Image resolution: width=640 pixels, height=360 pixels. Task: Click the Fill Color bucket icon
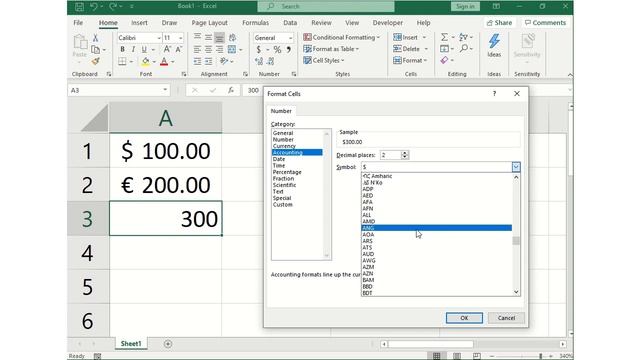[145, 61]
